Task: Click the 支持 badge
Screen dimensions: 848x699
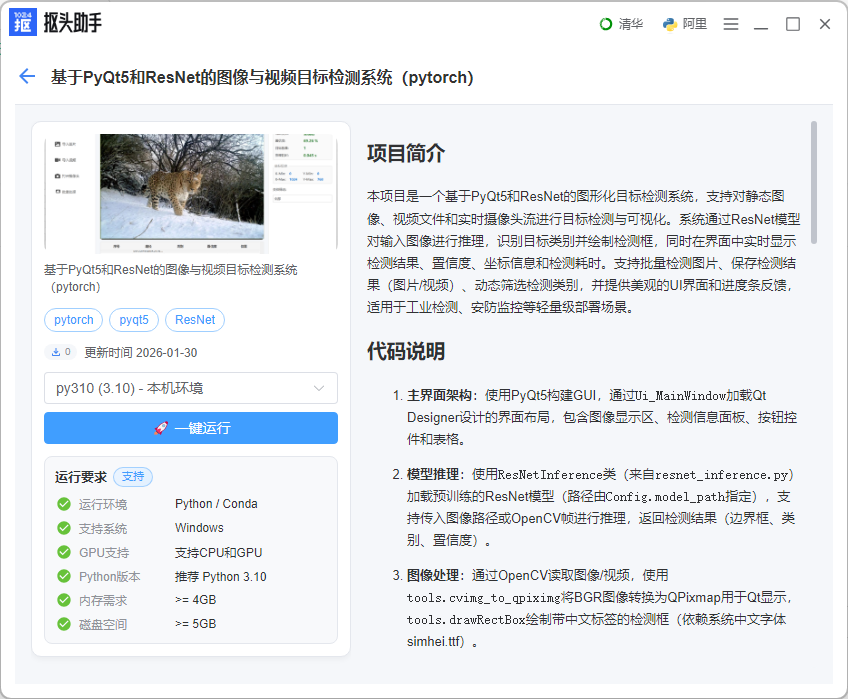Action: [x=133, y=477]
